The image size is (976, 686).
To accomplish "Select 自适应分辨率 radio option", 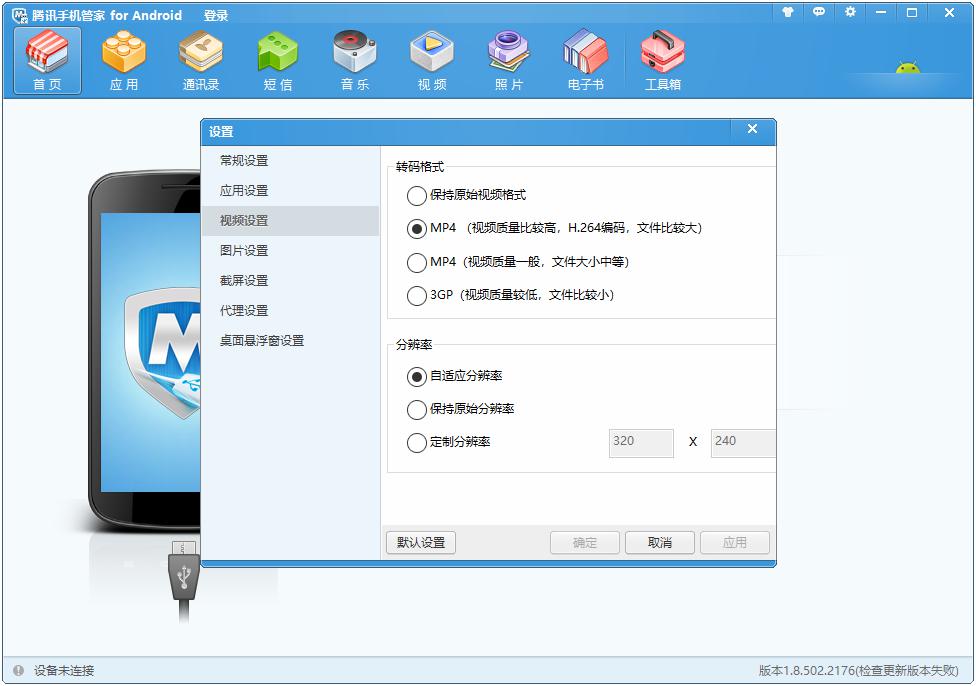I will pos(454,376).
